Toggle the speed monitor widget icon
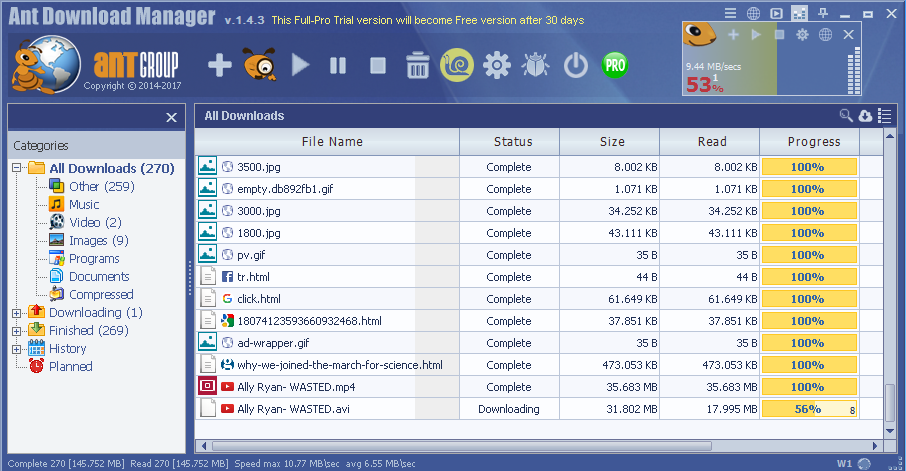 point(799,13)
